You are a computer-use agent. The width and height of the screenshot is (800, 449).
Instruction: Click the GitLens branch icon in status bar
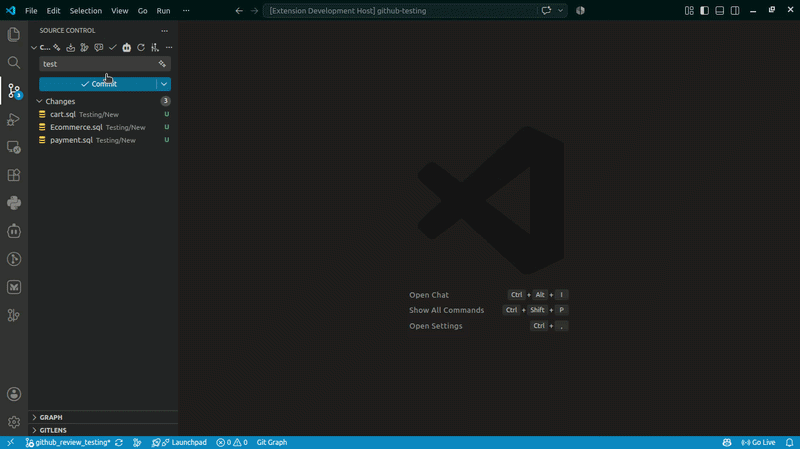(x=137, y=442)
